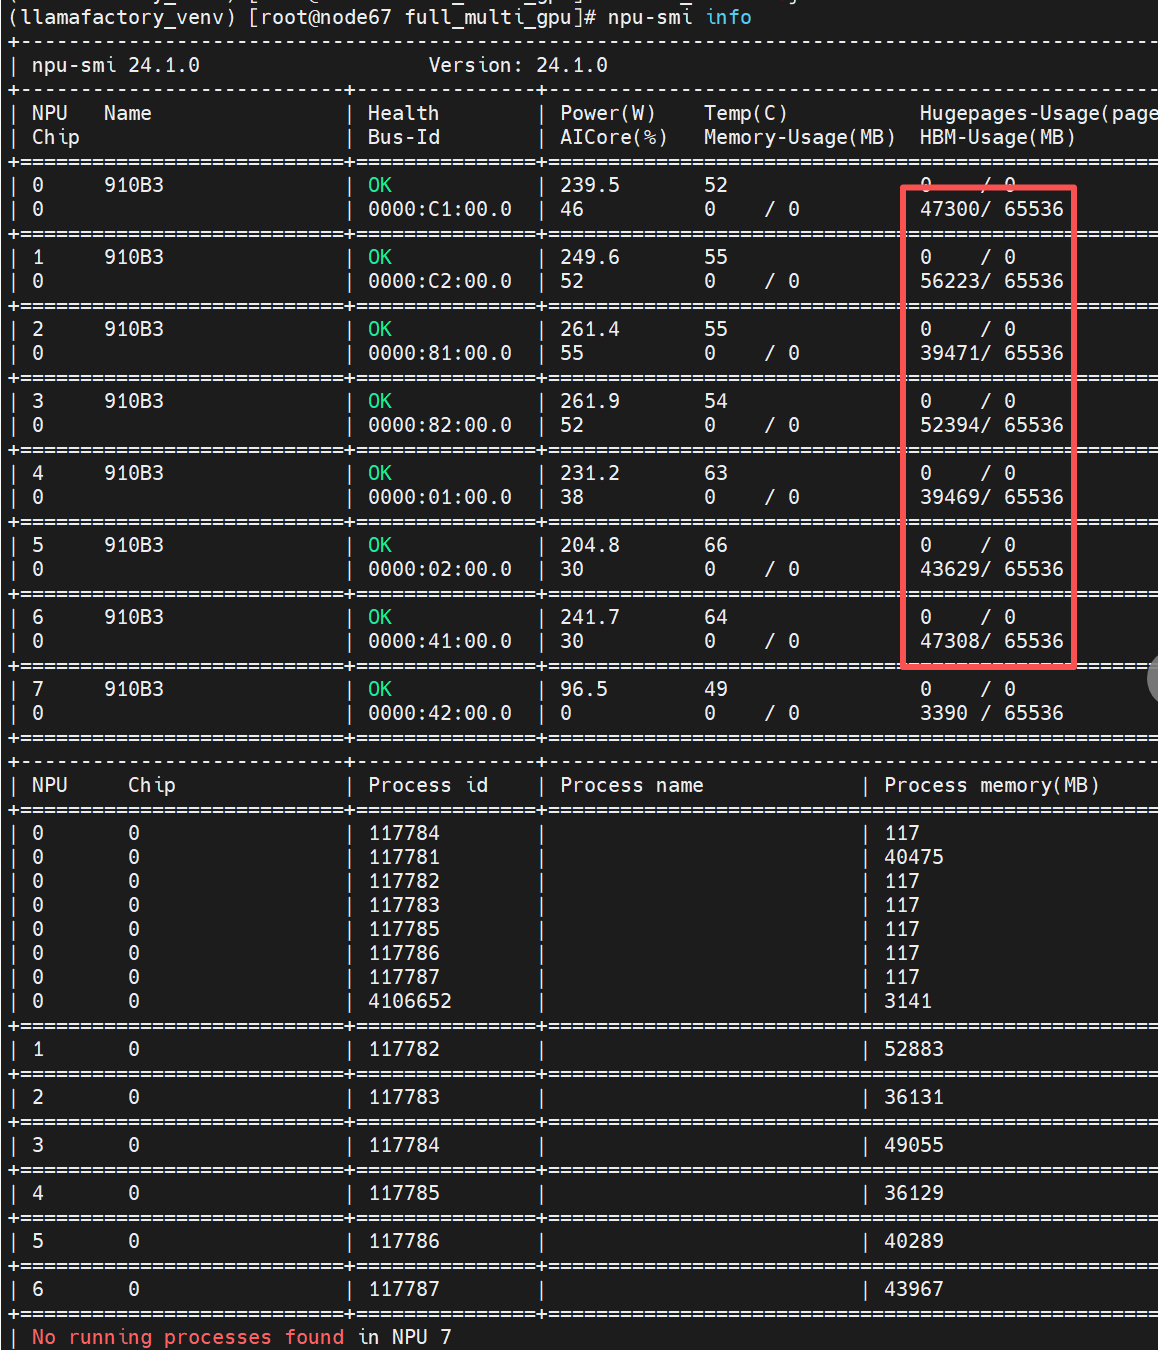Click HBM usage value 47308

click(950, 641)
